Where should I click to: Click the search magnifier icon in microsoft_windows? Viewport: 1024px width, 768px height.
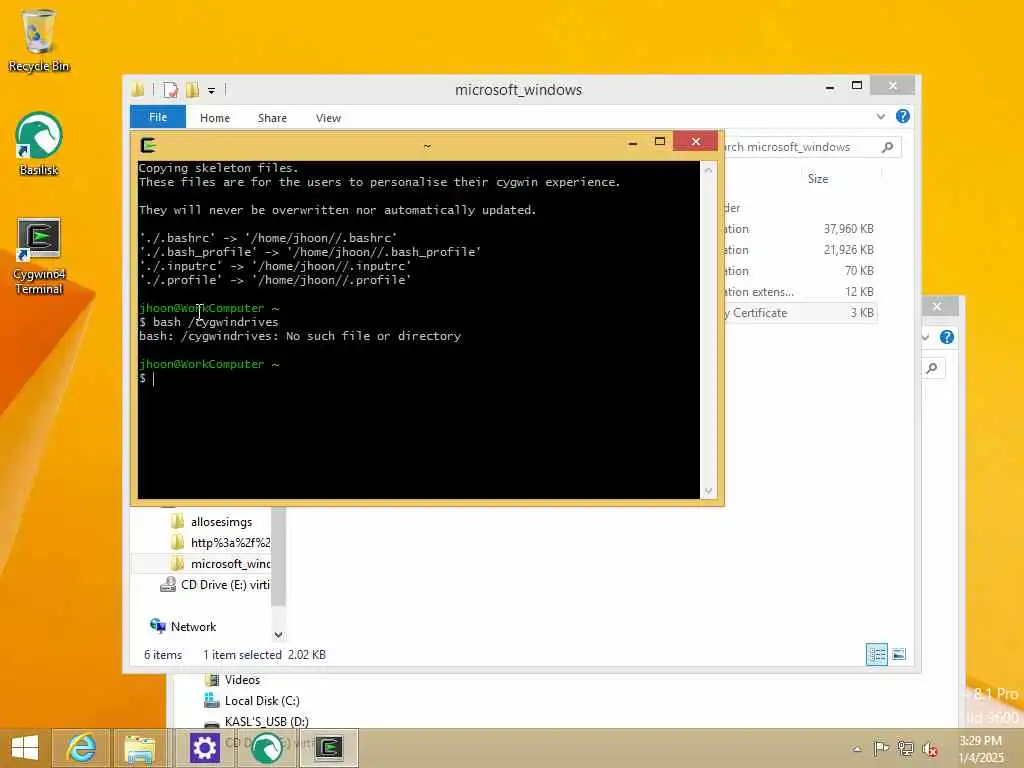tap(888, 147)
